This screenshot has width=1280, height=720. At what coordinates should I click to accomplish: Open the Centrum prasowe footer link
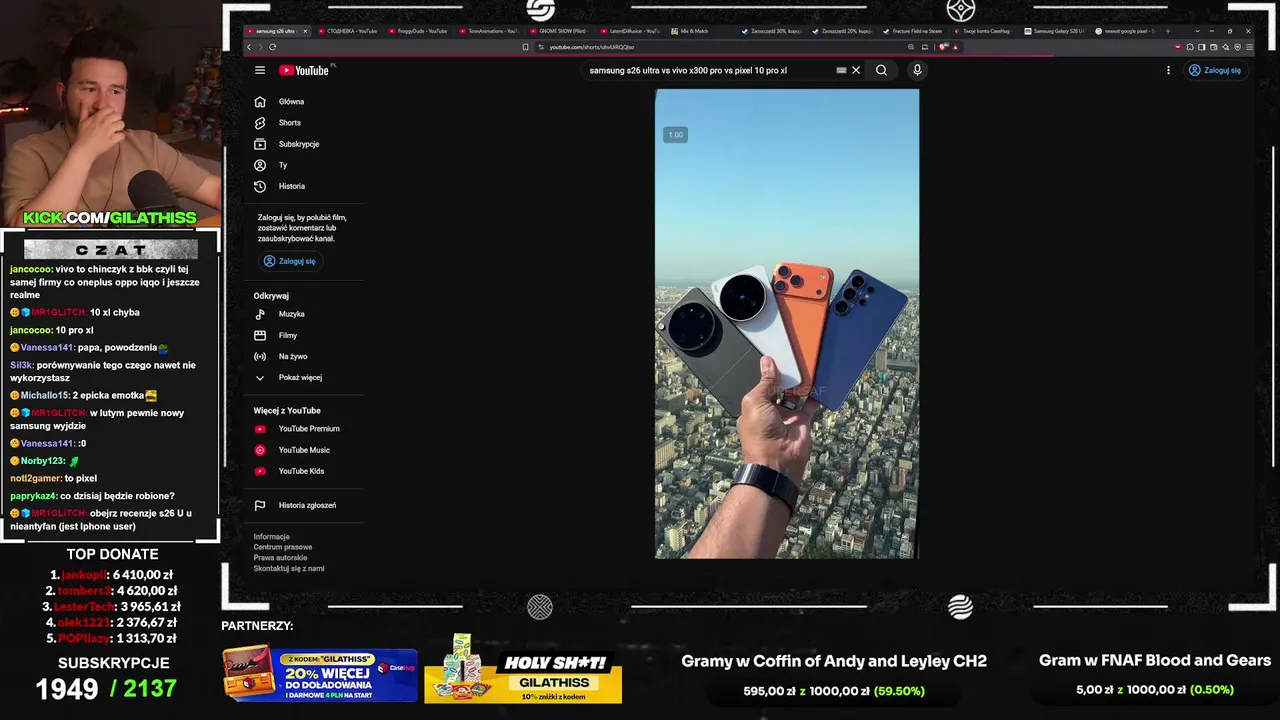click(283, 547)
